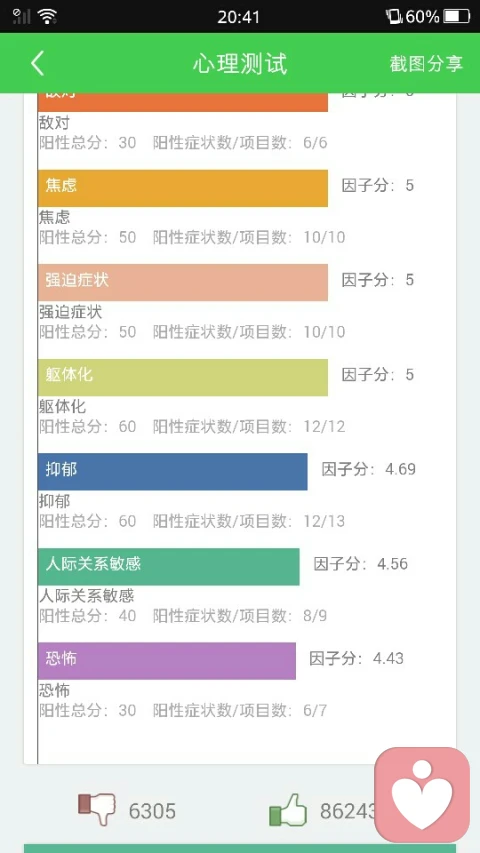Click the thumbs-up like icon

click(x=288, y=810)
